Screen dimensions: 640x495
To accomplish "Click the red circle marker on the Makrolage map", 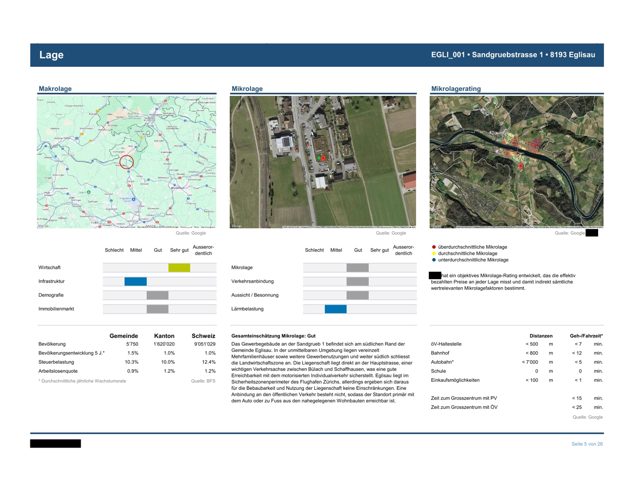I will pos(127,162).
